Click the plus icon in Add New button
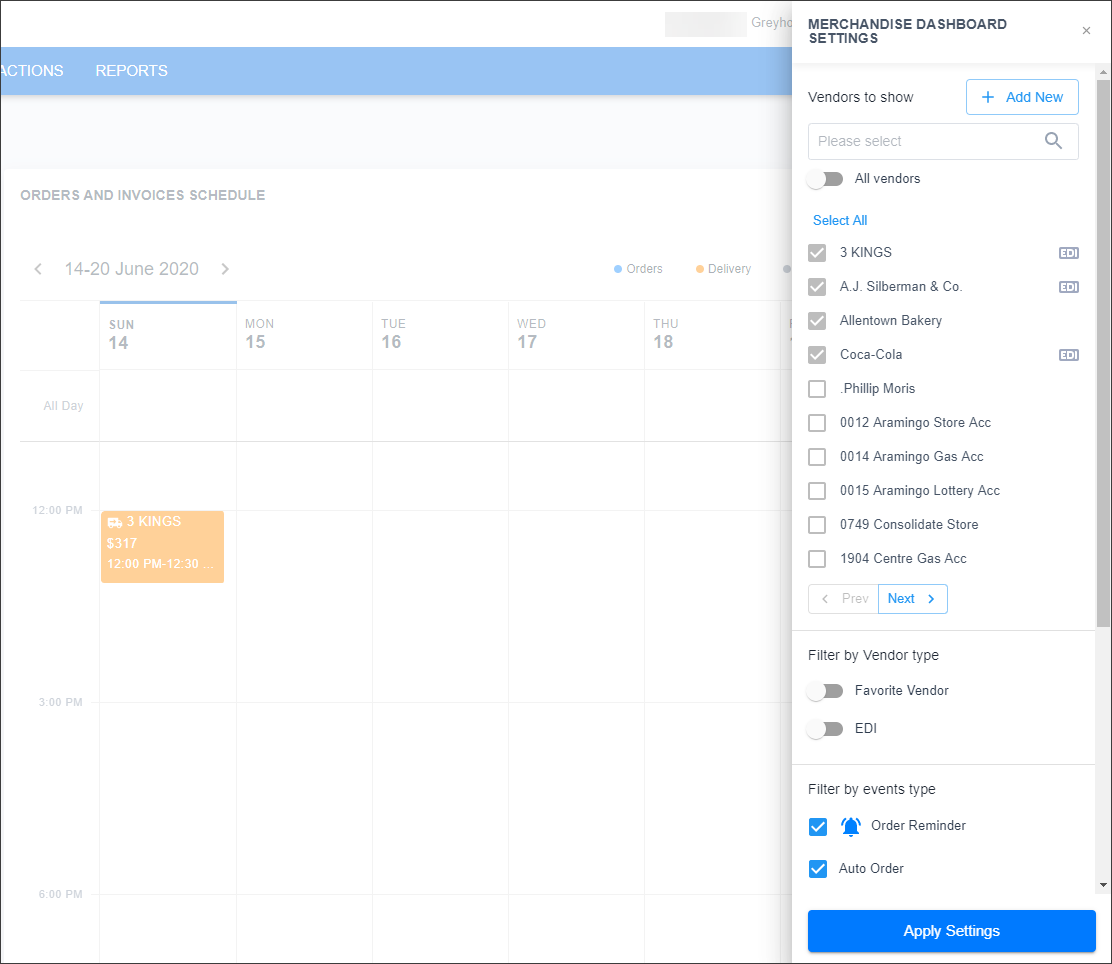Screen dimensions: 1112x964 (x=987, y=97)
